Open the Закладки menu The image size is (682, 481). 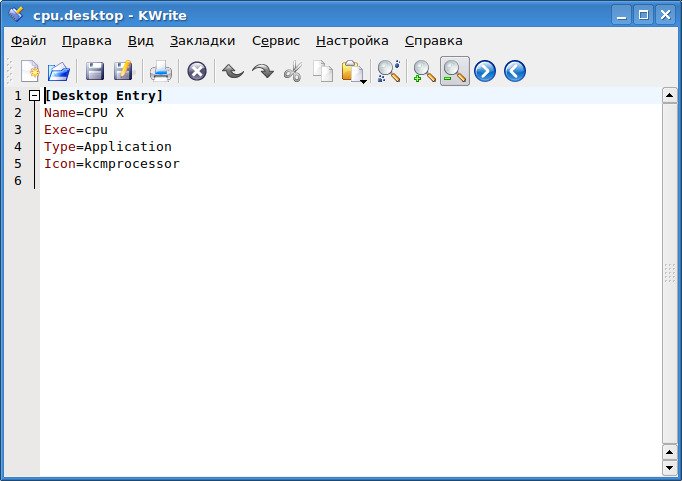point(202,41)
